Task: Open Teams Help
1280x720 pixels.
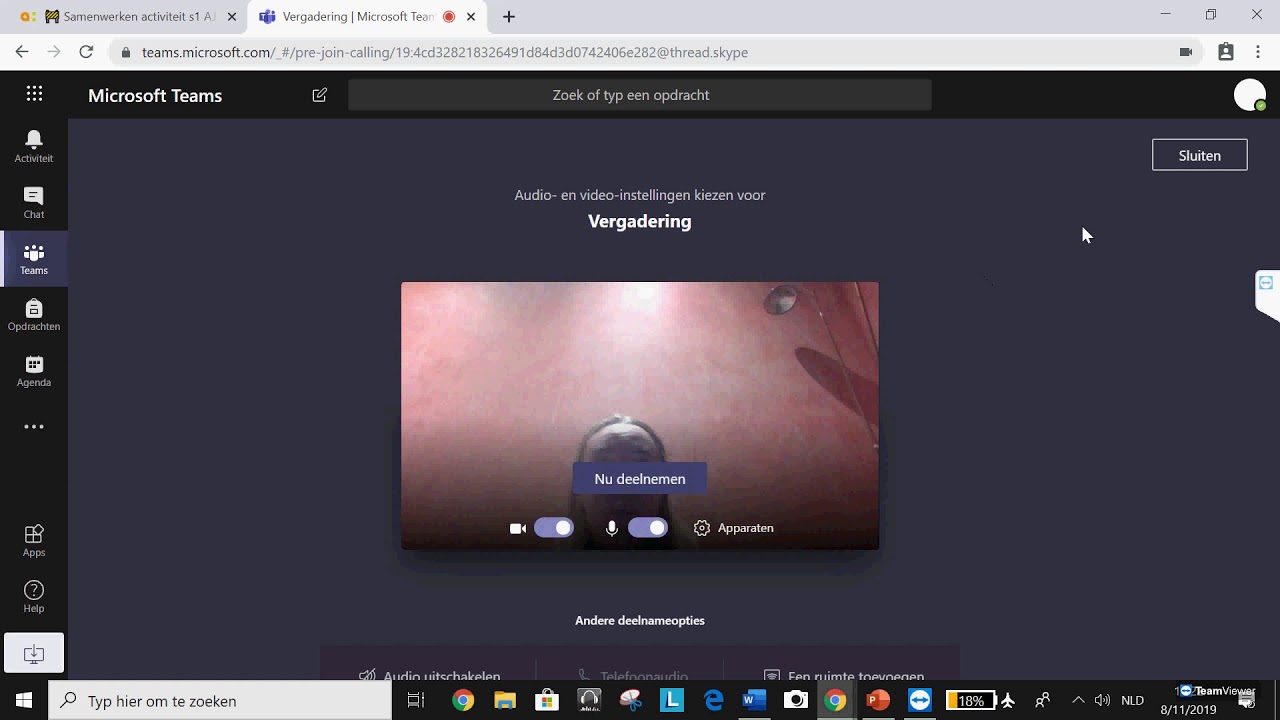Action: tap(34, 596)
